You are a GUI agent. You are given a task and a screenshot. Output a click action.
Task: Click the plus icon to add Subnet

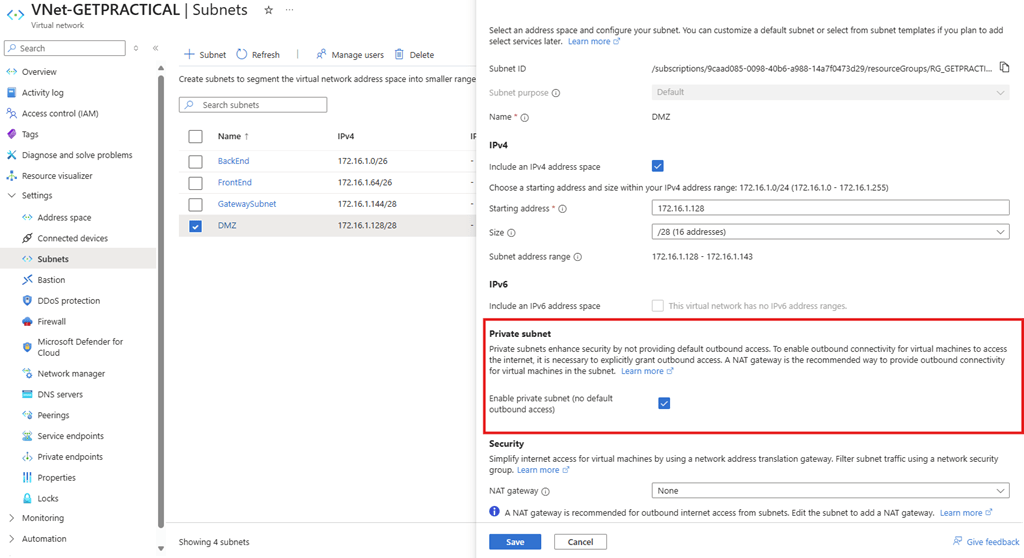pos(189,54)
